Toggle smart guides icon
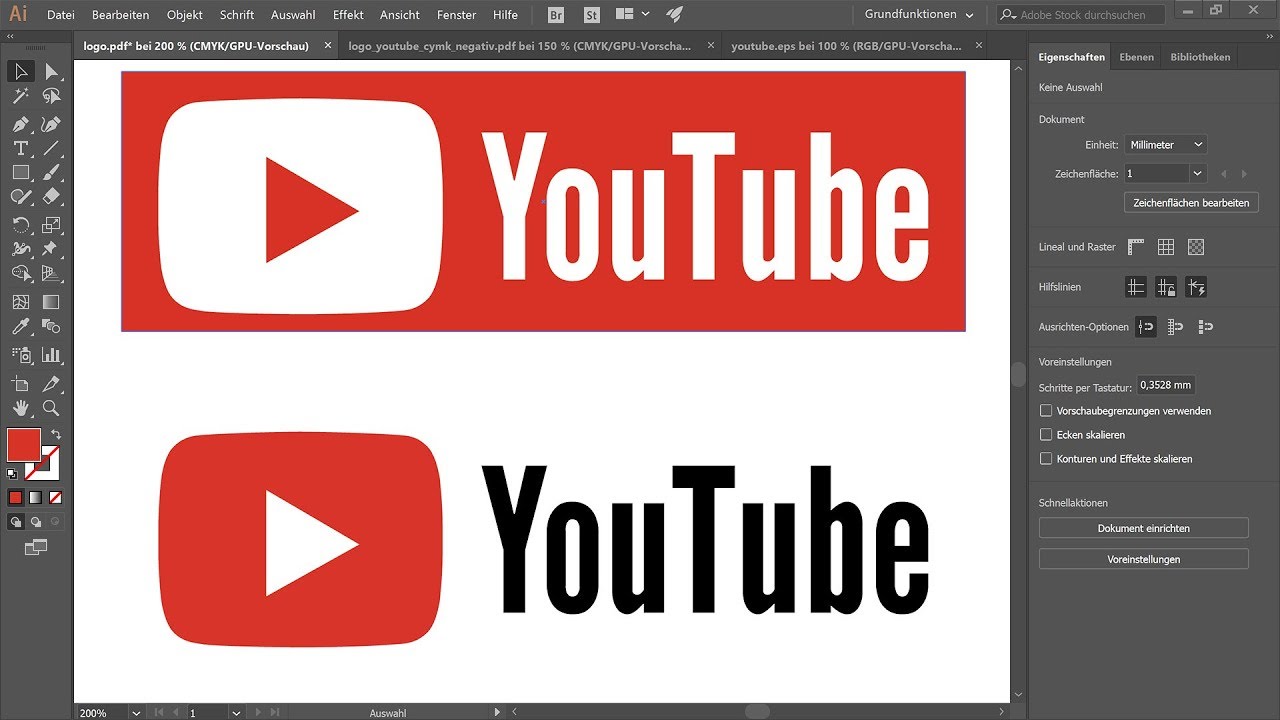Screen dimensions: 1280x720 tap(1196, 287)
